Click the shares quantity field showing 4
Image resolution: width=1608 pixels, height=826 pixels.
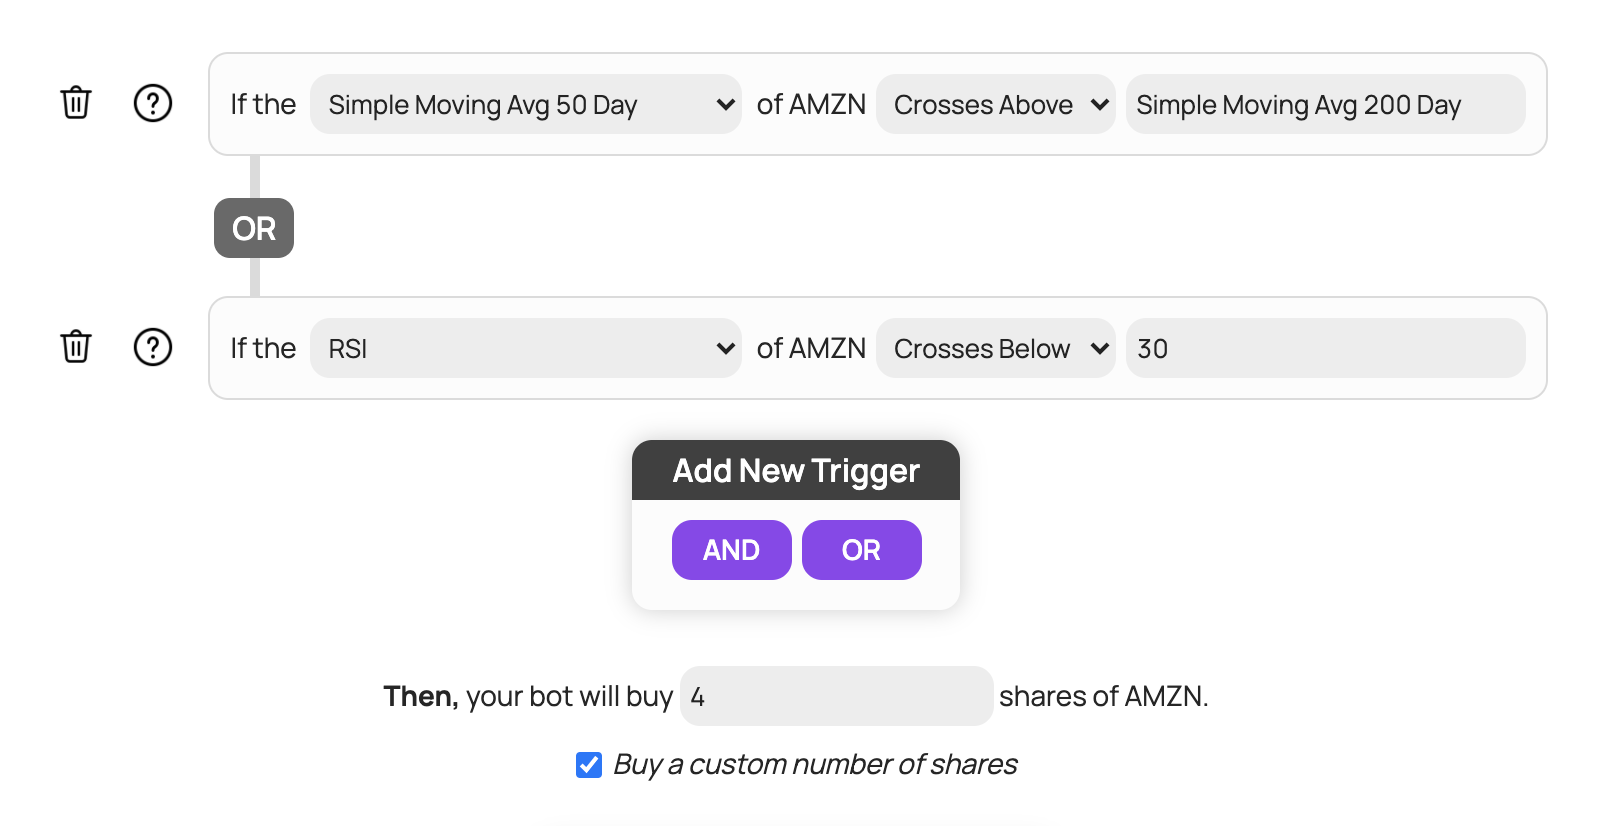[837, 696]
